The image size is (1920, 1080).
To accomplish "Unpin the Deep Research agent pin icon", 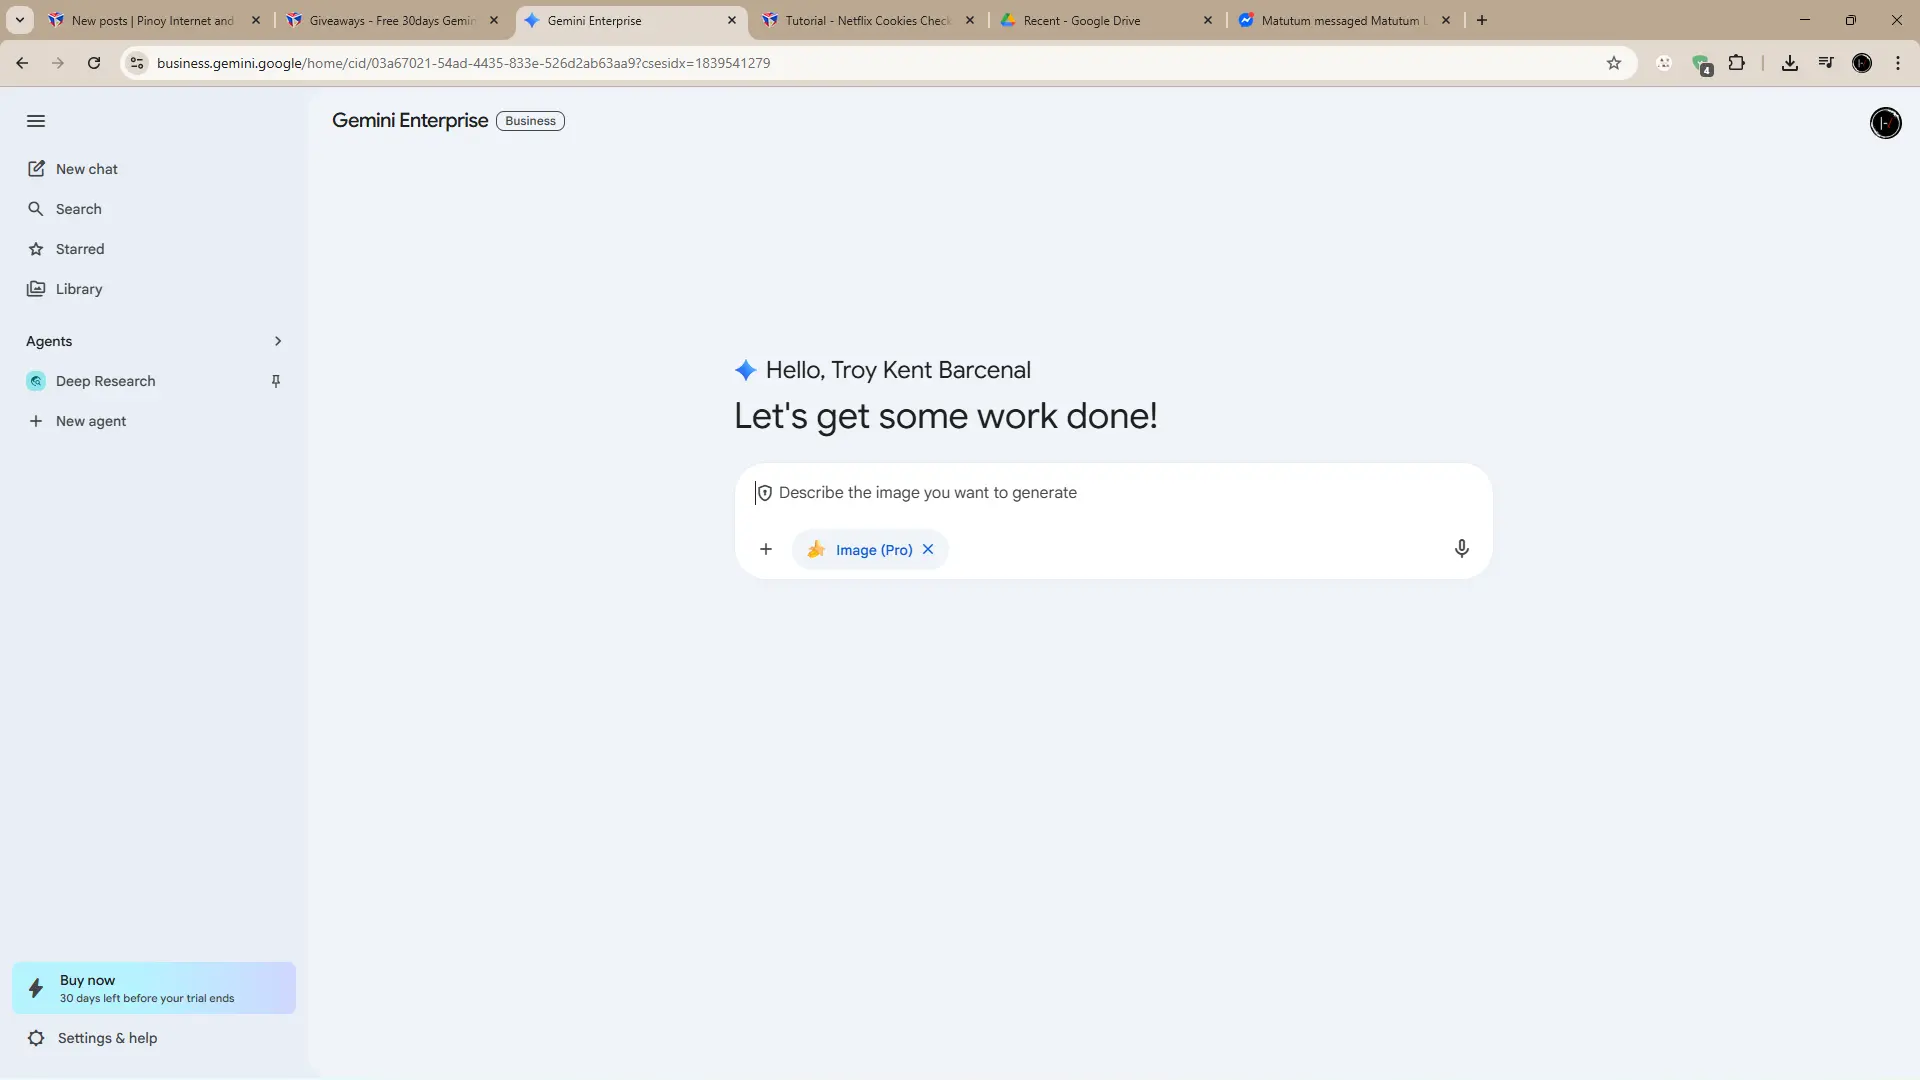I will 276,381.
